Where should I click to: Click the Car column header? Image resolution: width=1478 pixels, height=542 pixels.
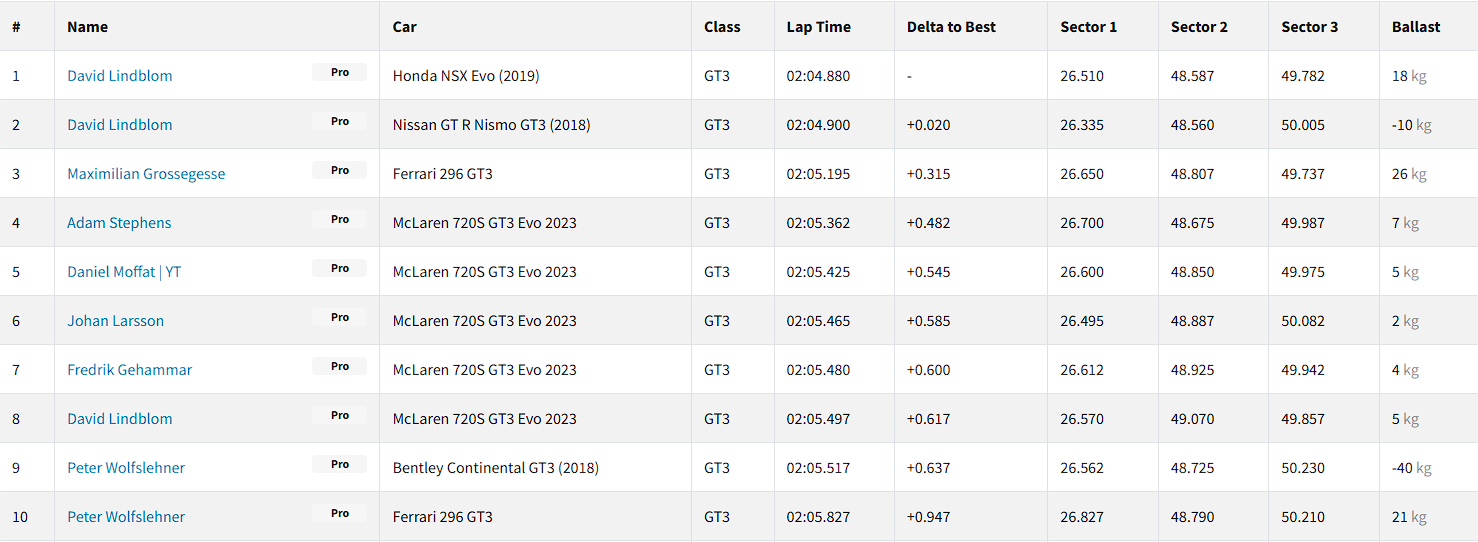404,27
